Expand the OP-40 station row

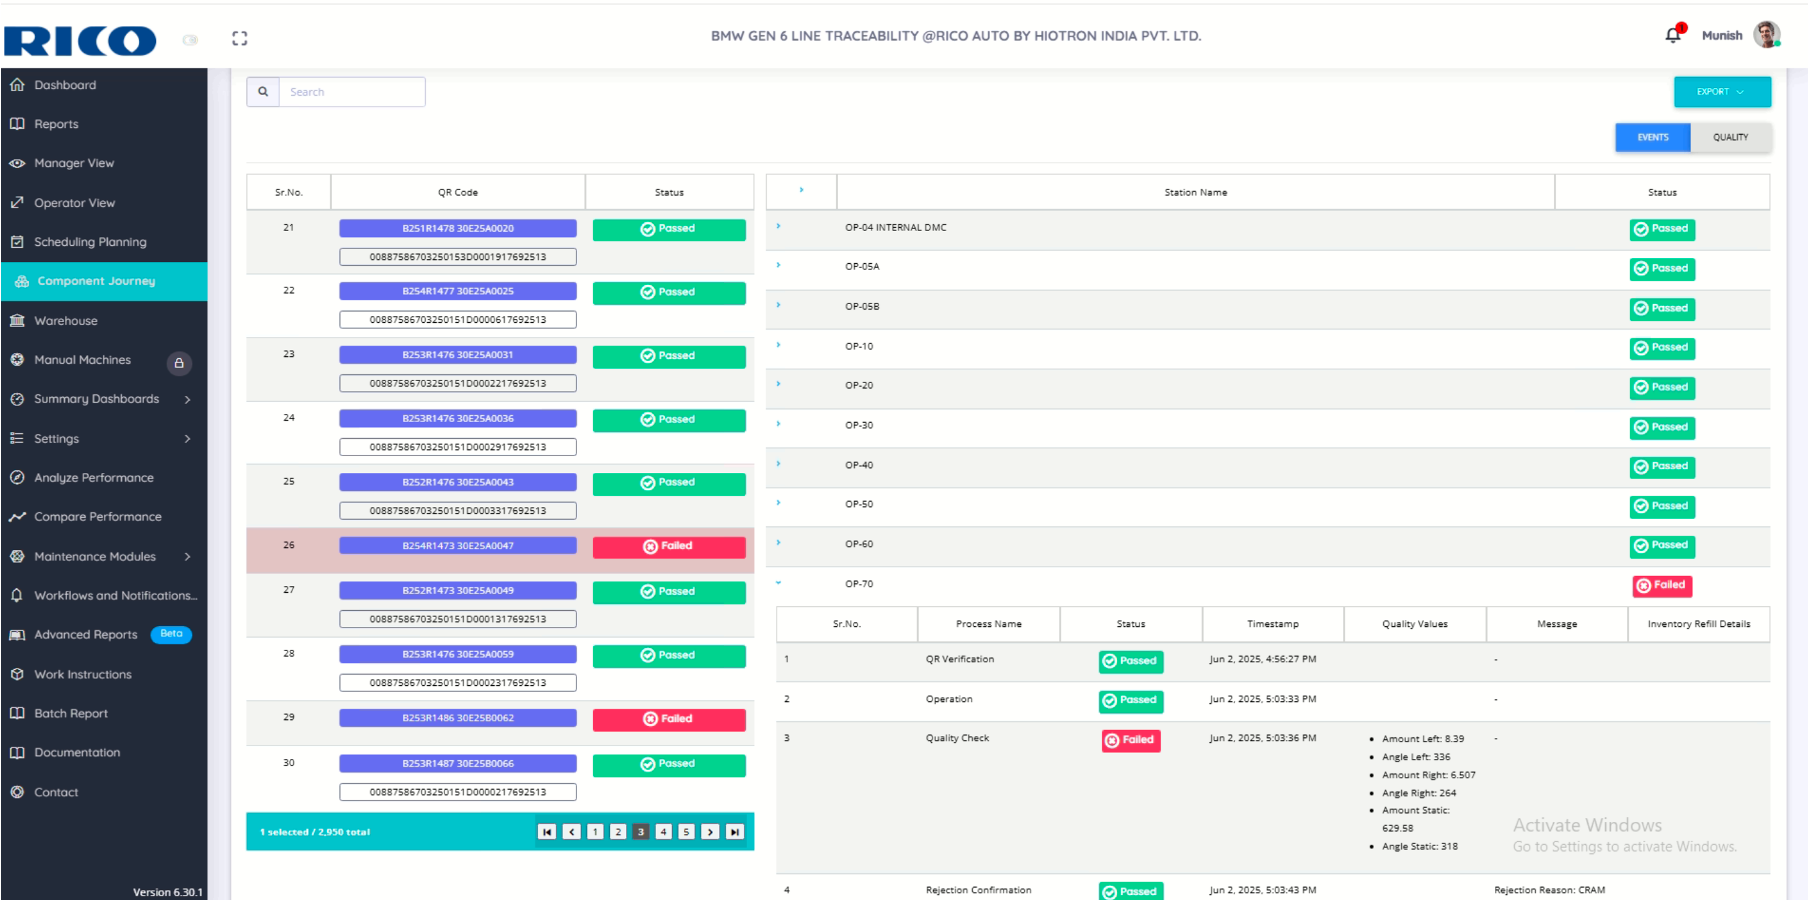point(778,464)
